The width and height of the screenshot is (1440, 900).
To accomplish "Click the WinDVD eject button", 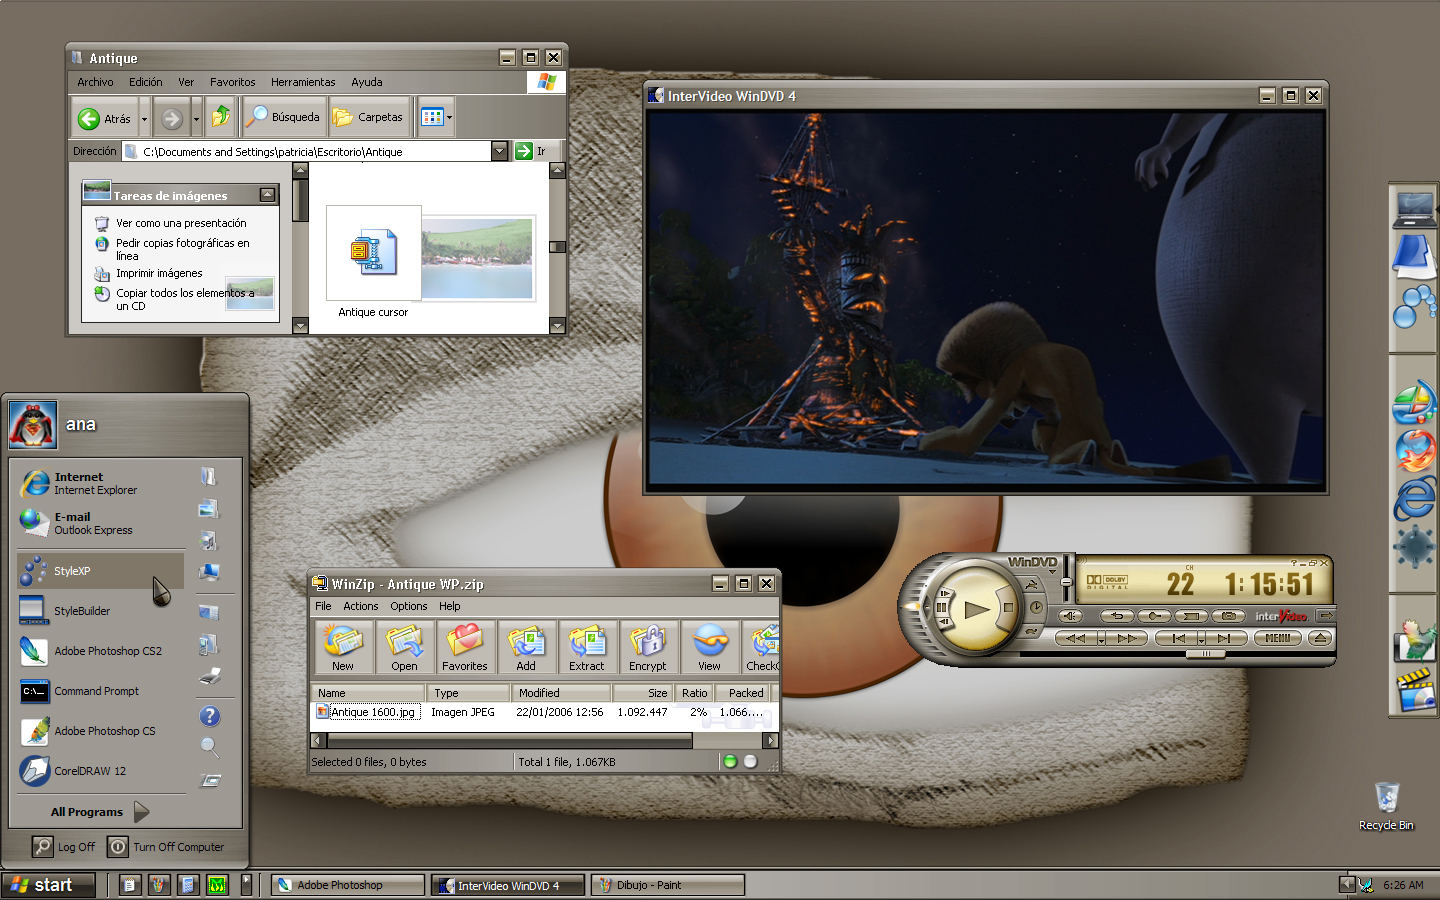I will click(x=1320, y=638).
